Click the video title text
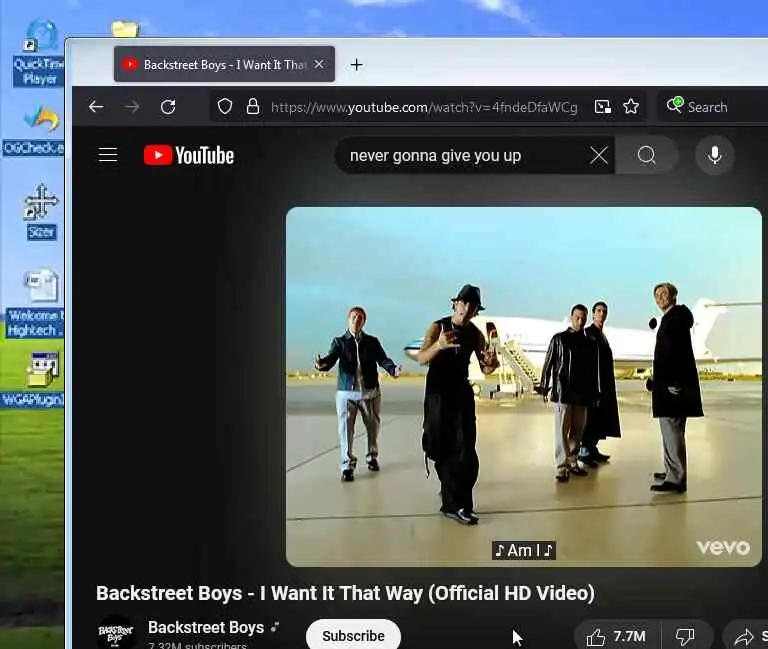This screenshot has height=649, width=768. click(345, 593)
